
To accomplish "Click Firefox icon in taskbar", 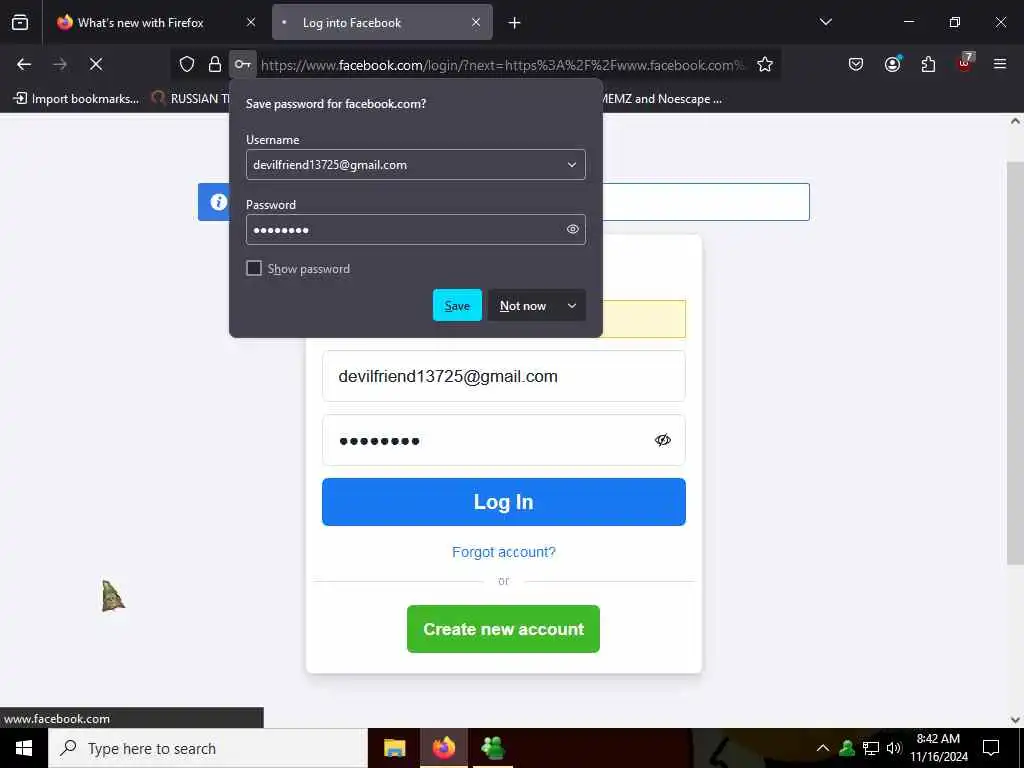I will coord(443,748).
